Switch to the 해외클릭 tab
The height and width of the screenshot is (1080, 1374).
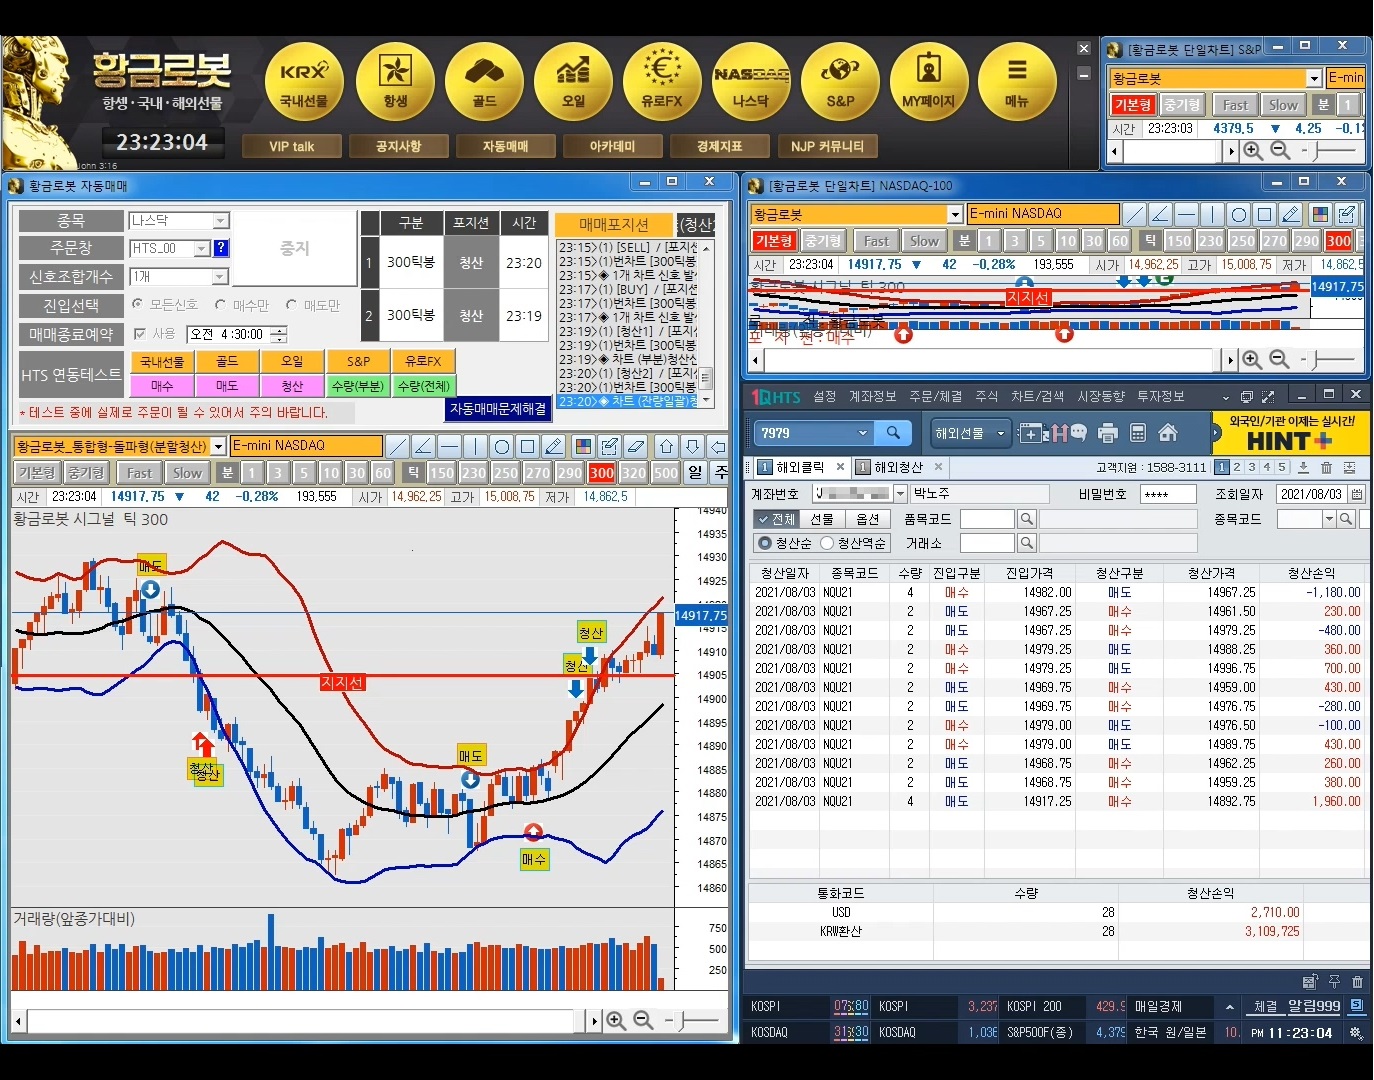801,467
